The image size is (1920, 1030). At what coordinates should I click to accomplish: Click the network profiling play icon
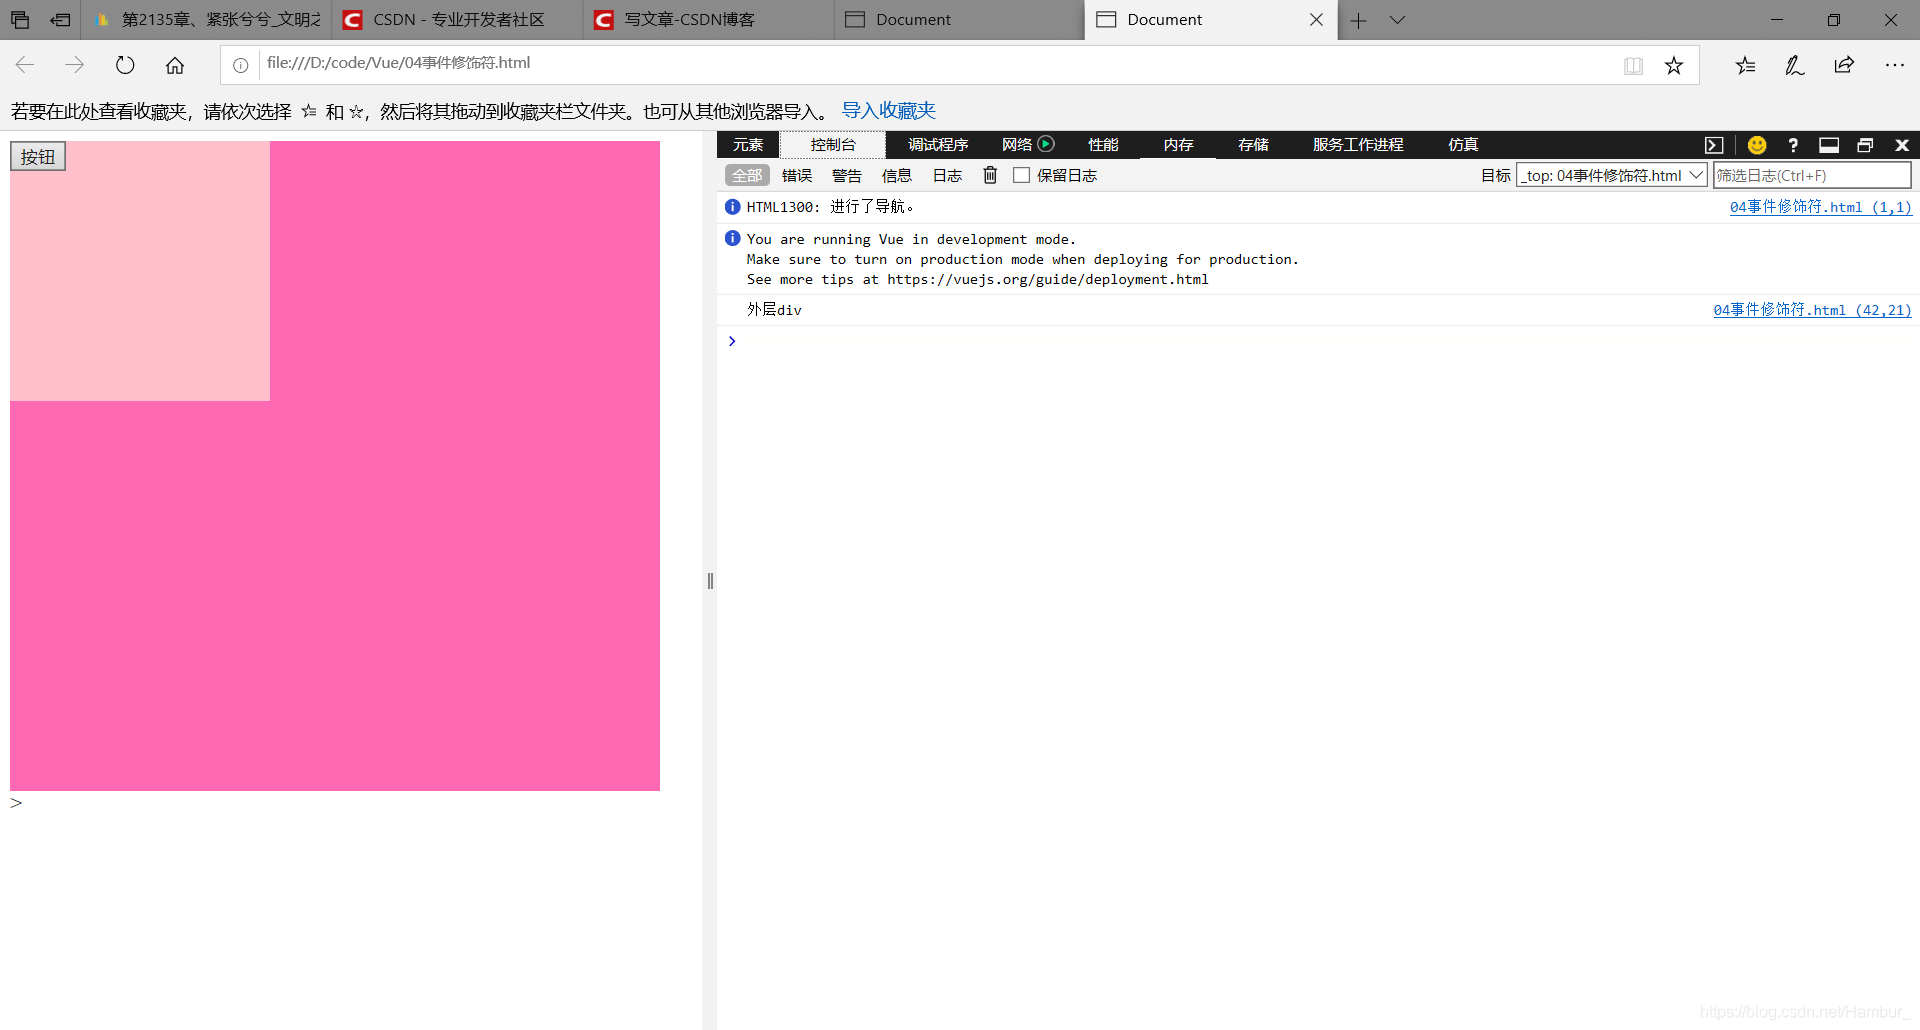point(1046,144)
